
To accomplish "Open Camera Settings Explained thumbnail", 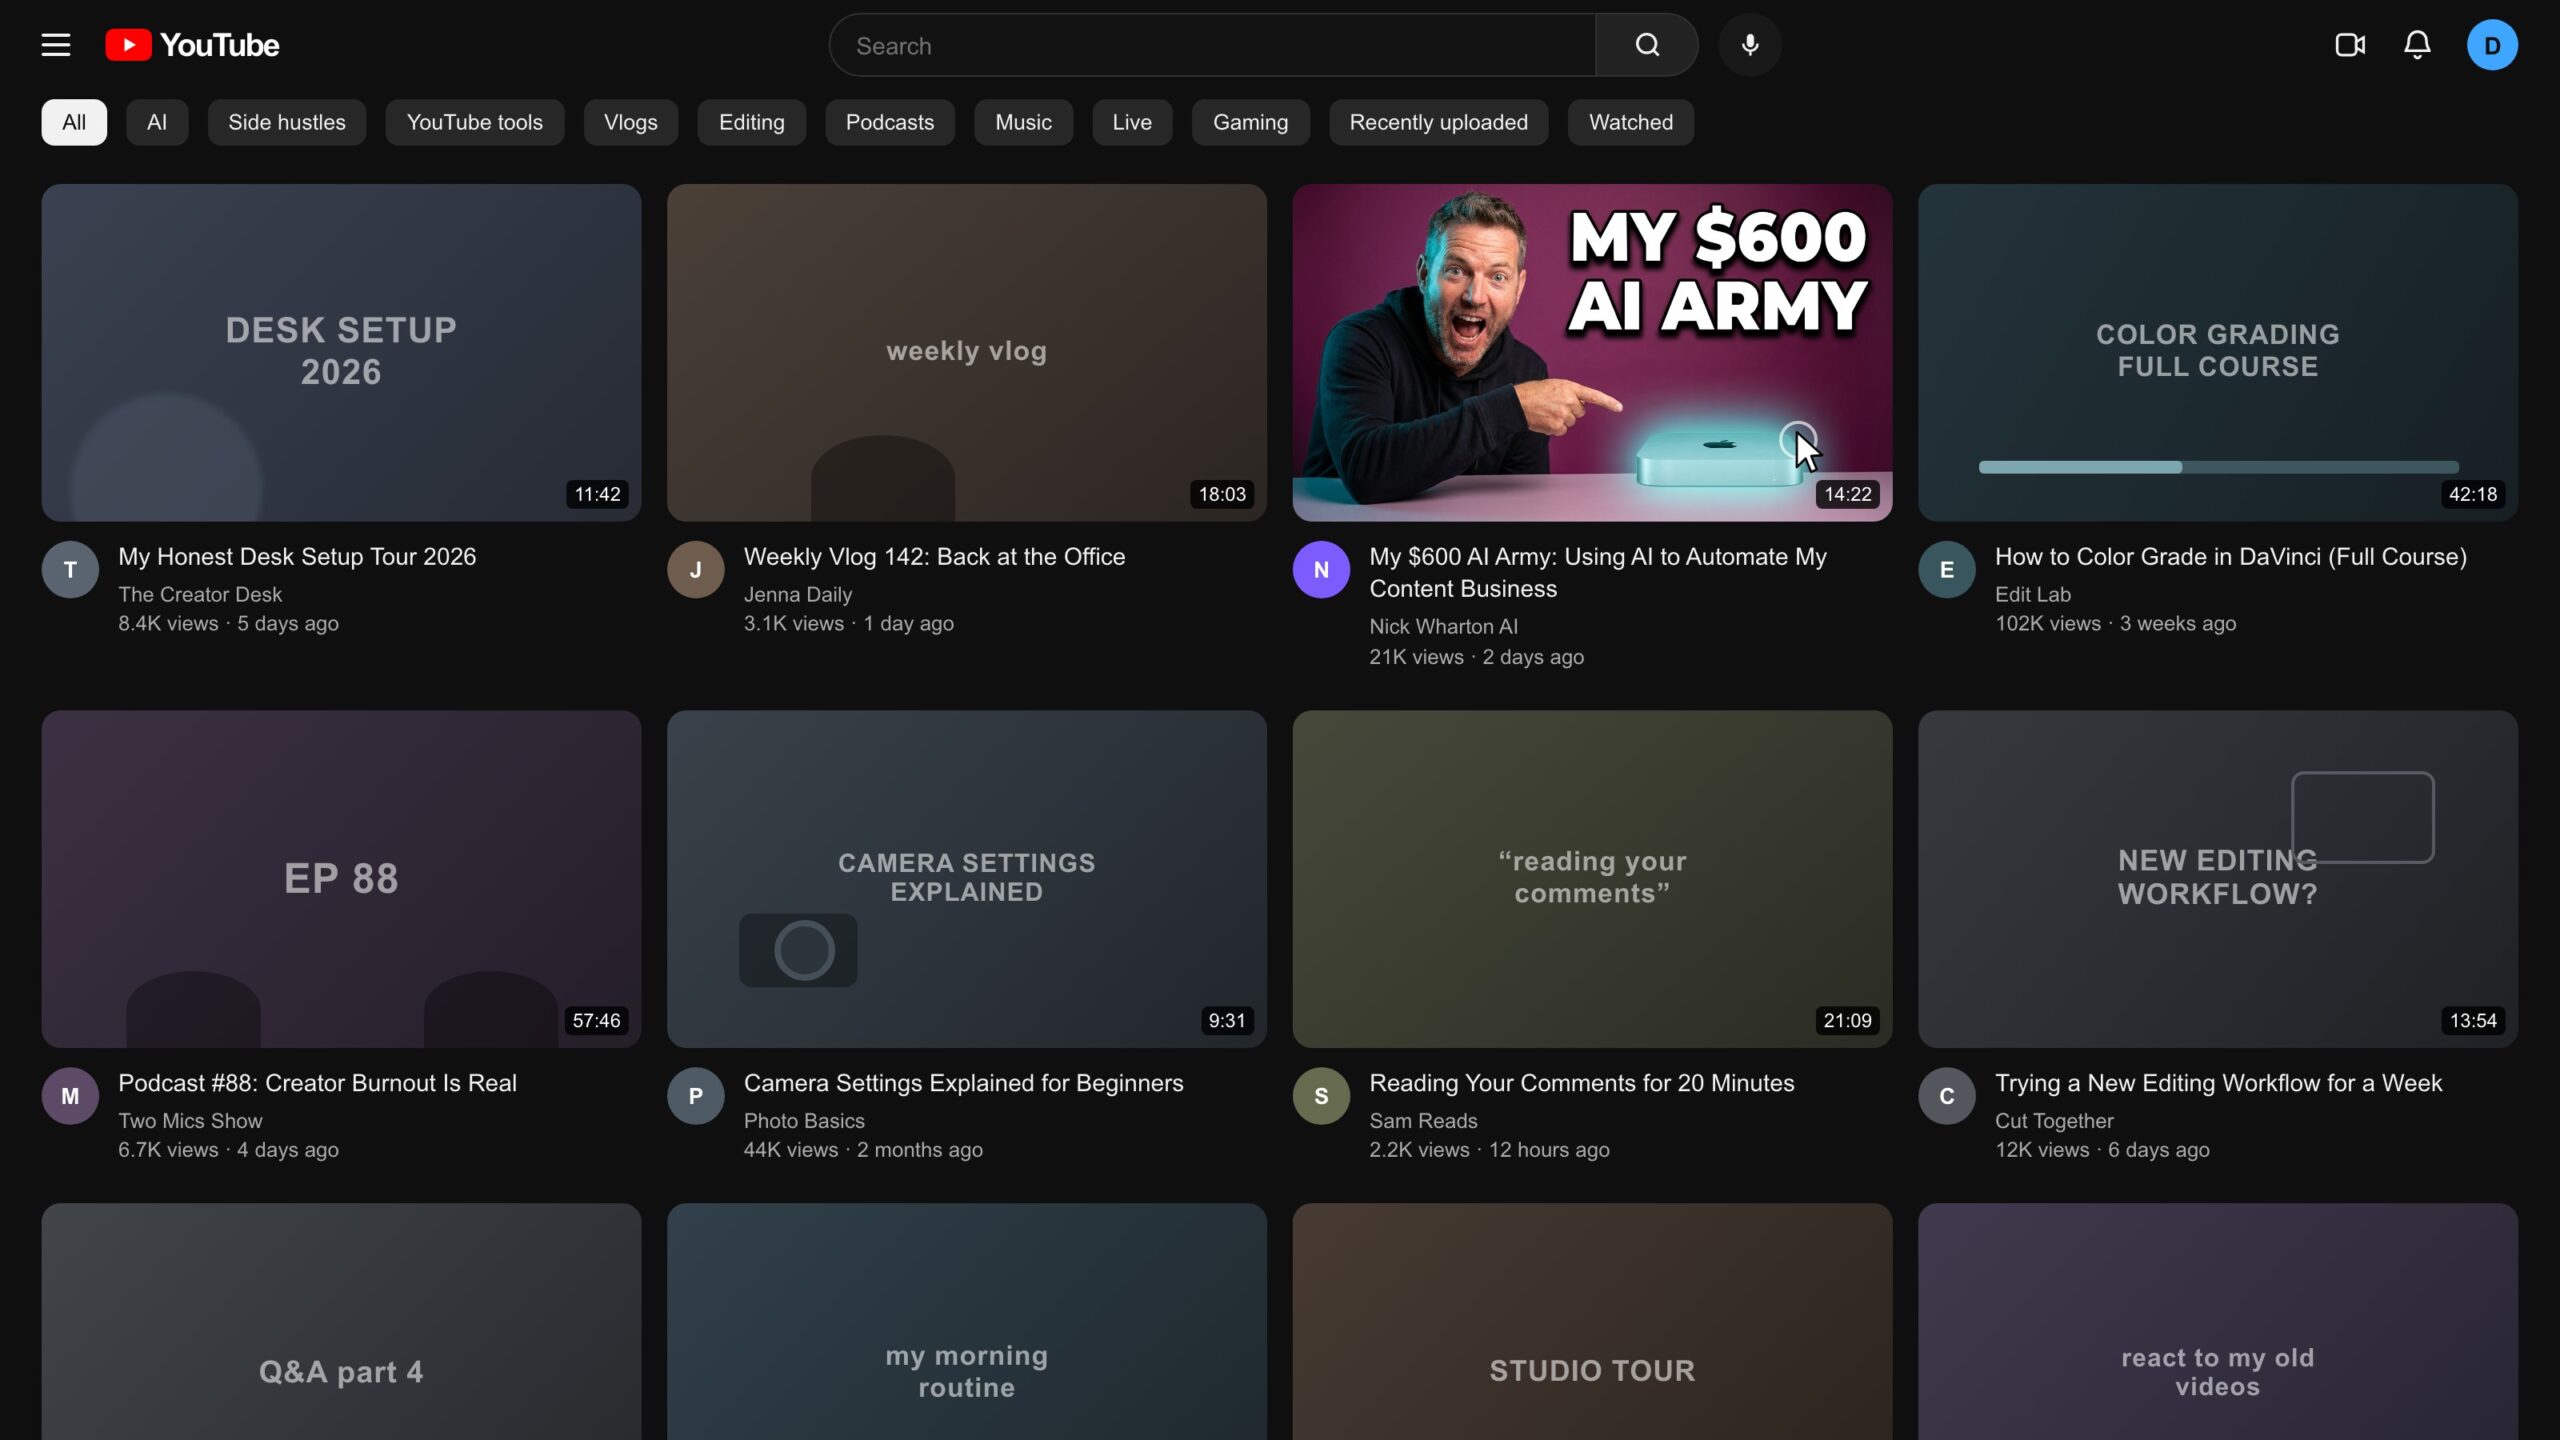I will pos(967,879).
